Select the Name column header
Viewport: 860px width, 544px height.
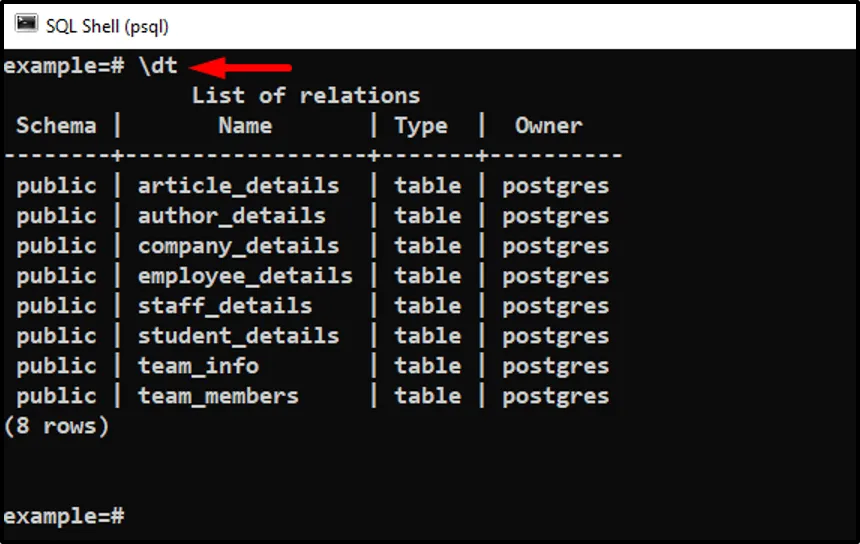(x=245, y=126)
